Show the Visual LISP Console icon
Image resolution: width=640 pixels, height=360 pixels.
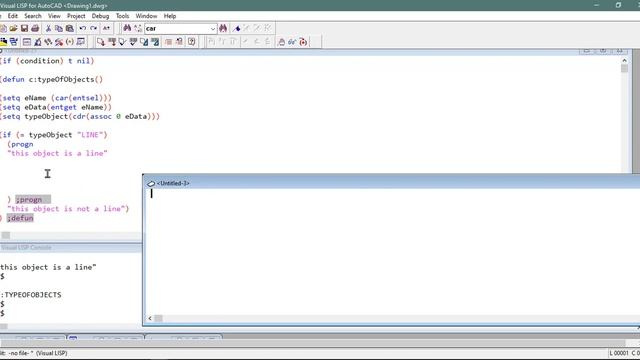(x=27, y=42)
